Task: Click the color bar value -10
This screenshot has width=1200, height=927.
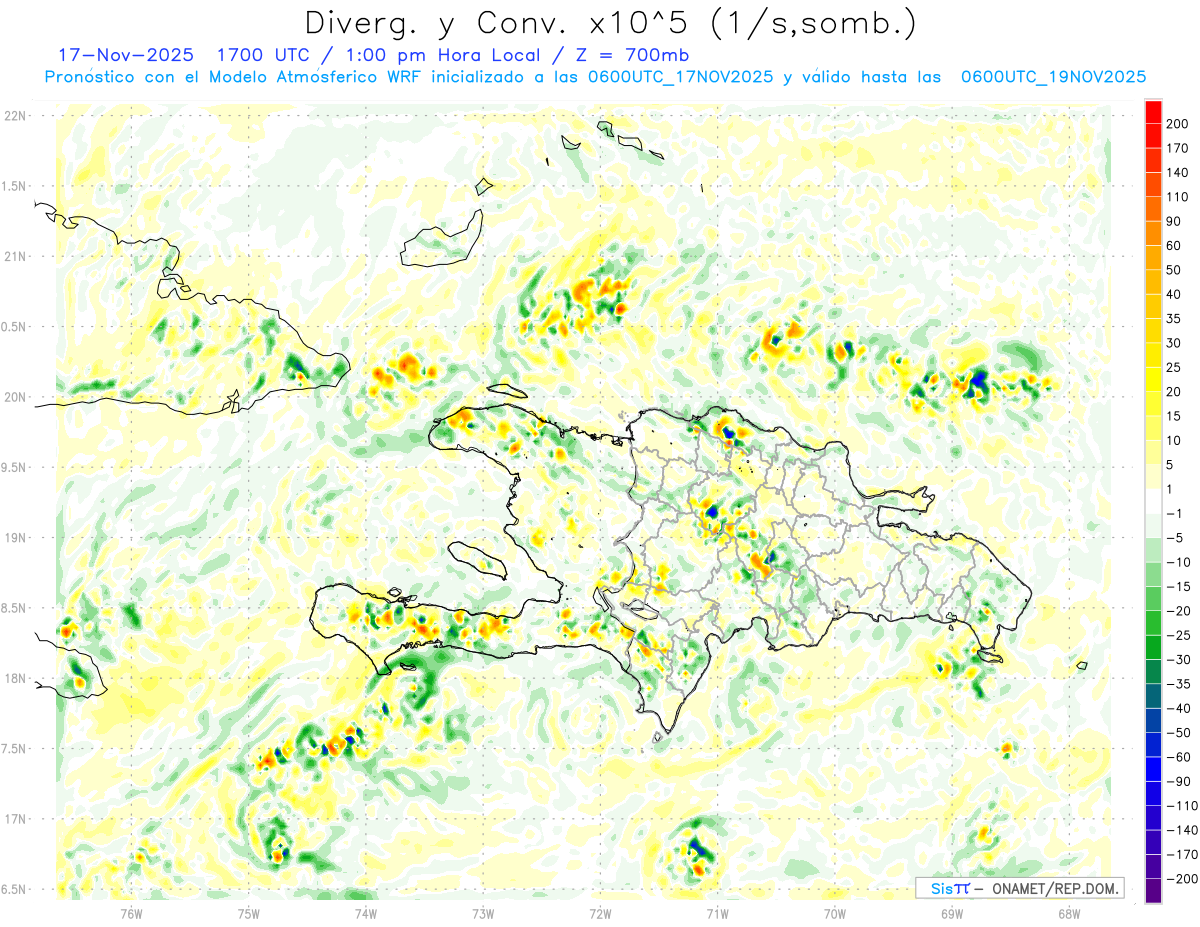Action: pos(1180,563)
